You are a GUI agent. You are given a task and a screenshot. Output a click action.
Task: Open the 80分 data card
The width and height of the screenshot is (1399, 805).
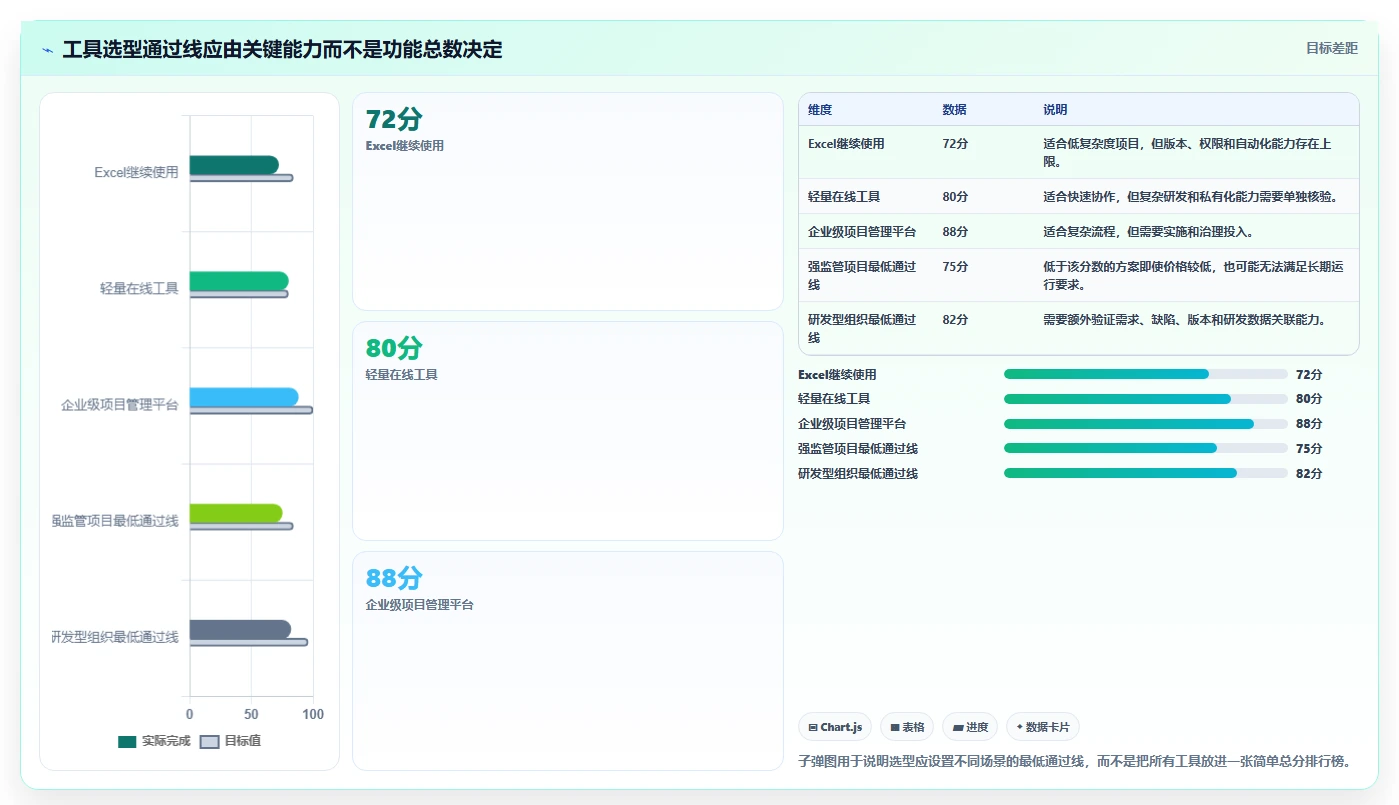click(x=568, y=431)
